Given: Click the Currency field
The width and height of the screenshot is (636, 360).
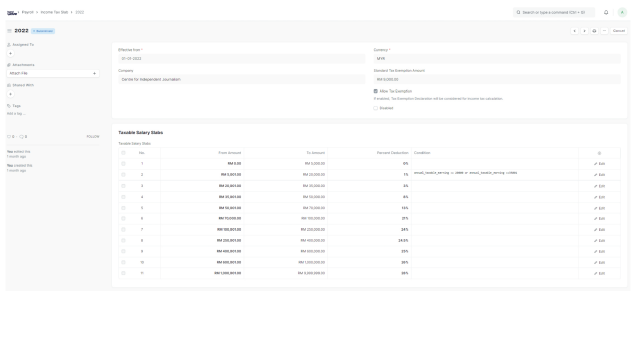Looking at the screenshot, I should click(497, 59).
